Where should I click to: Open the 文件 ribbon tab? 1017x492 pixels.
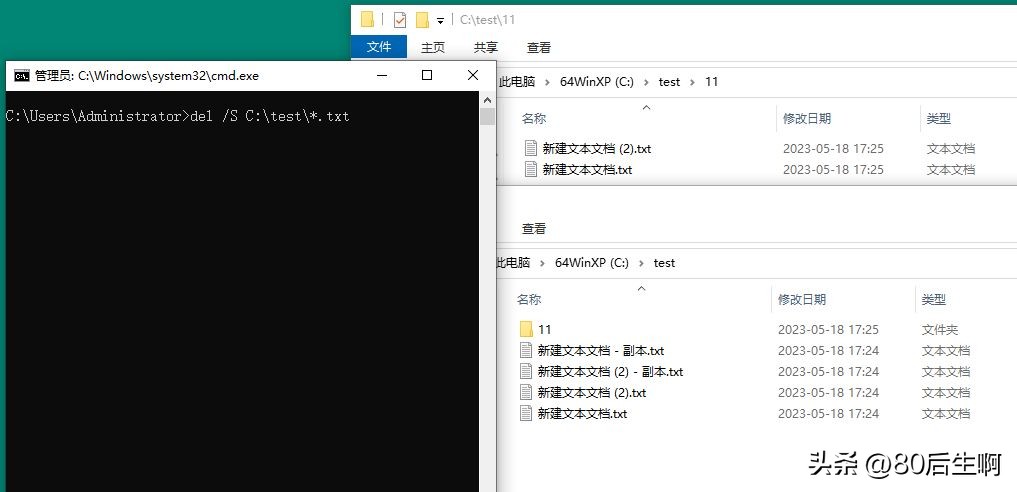tap(379, 47)
